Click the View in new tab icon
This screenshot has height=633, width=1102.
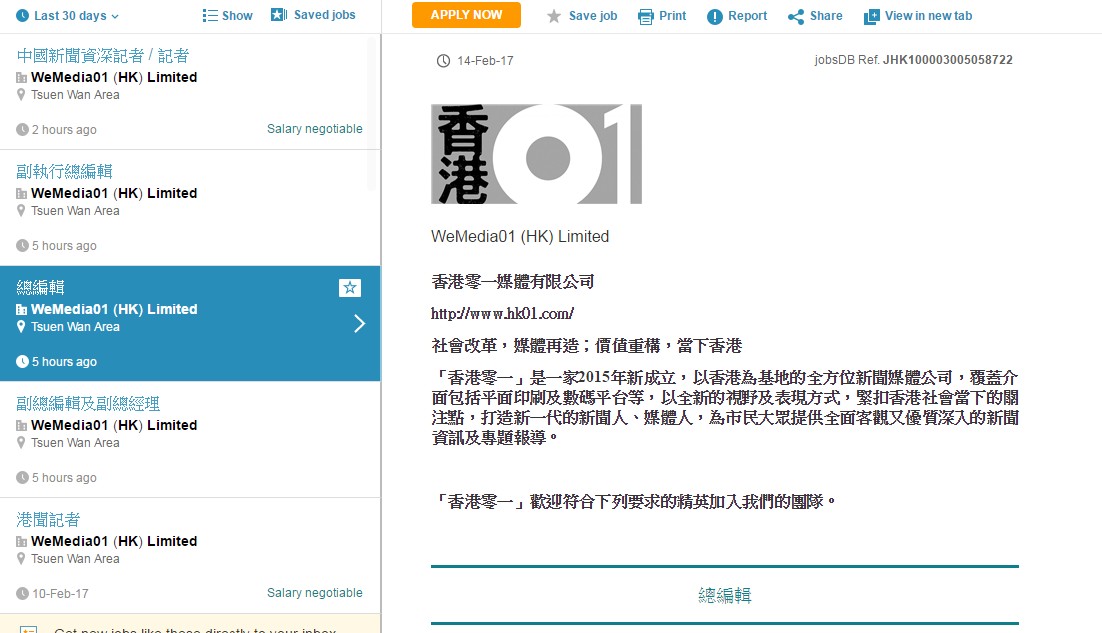coord(871,16)
